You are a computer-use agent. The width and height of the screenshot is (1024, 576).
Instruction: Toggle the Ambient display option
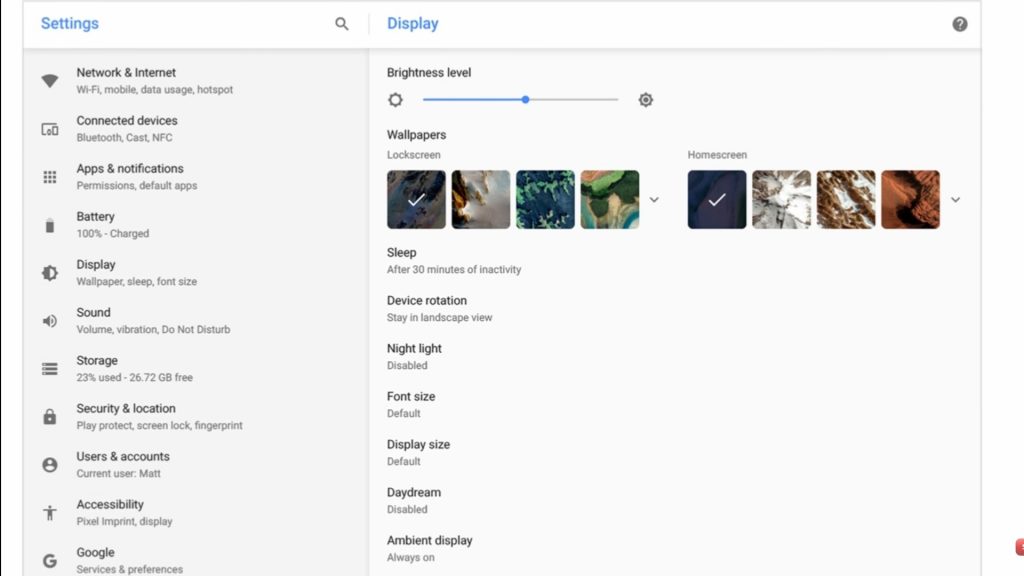(429, 548)
